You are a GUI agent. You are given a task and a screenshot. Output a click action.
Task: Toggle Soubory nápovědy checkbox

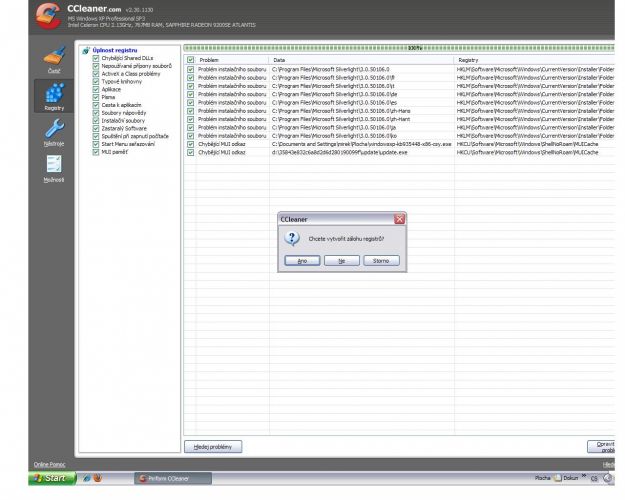96,113
